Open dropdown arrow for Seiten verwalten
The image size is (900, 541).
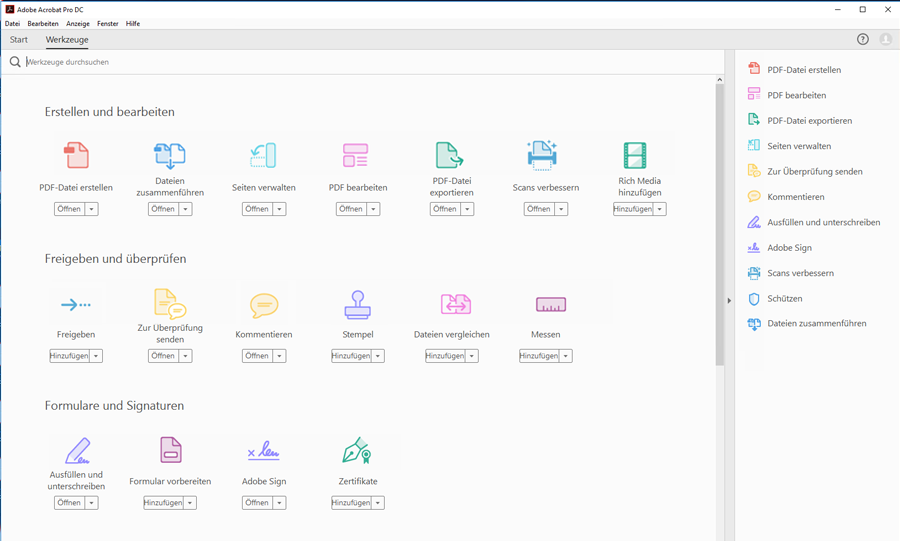tap(280, 209)
